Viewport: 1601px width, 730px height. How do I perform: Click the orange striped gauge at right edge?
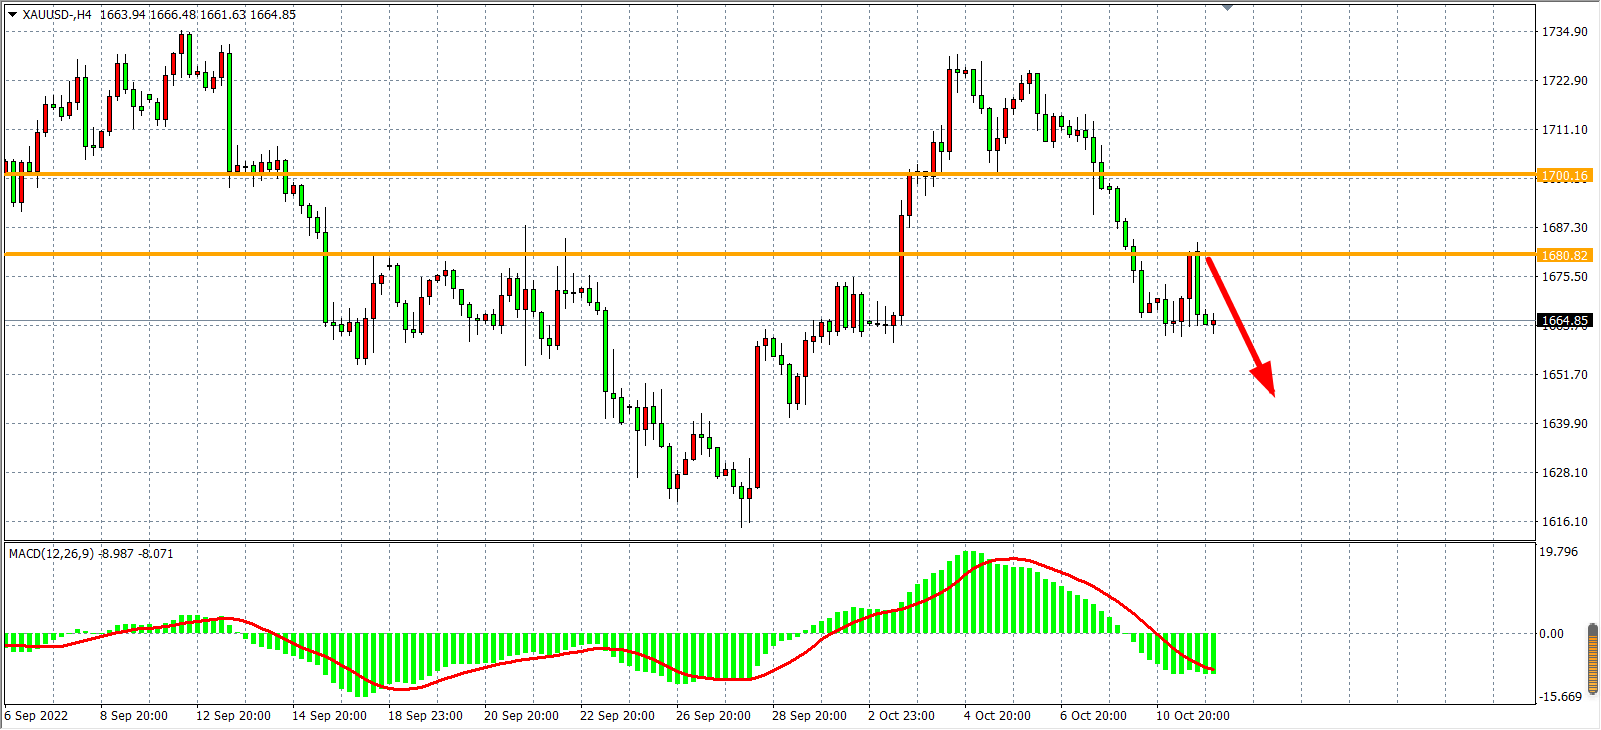click(1593, 656)
